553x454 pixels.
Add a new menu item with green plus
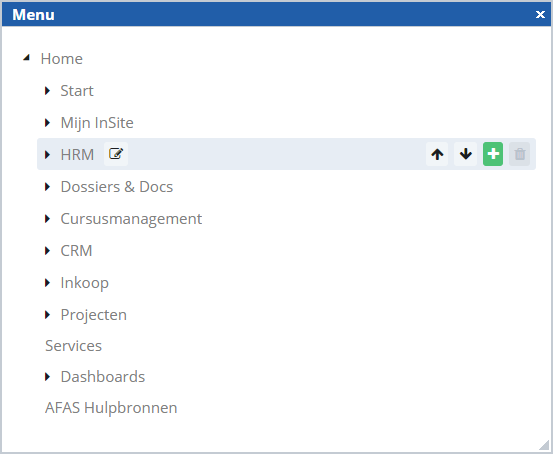[x=493, y=154]
